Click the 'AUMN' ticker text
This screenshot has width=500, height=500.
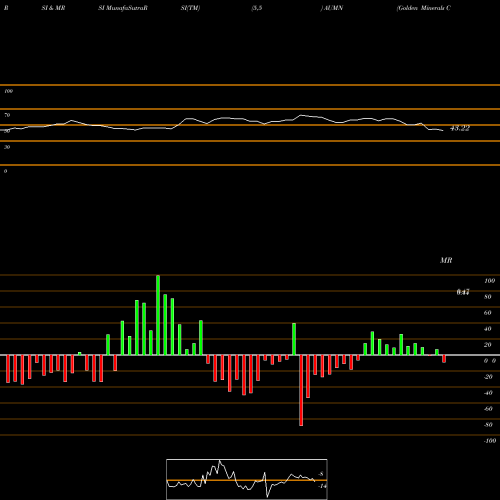tap(333, 8)
